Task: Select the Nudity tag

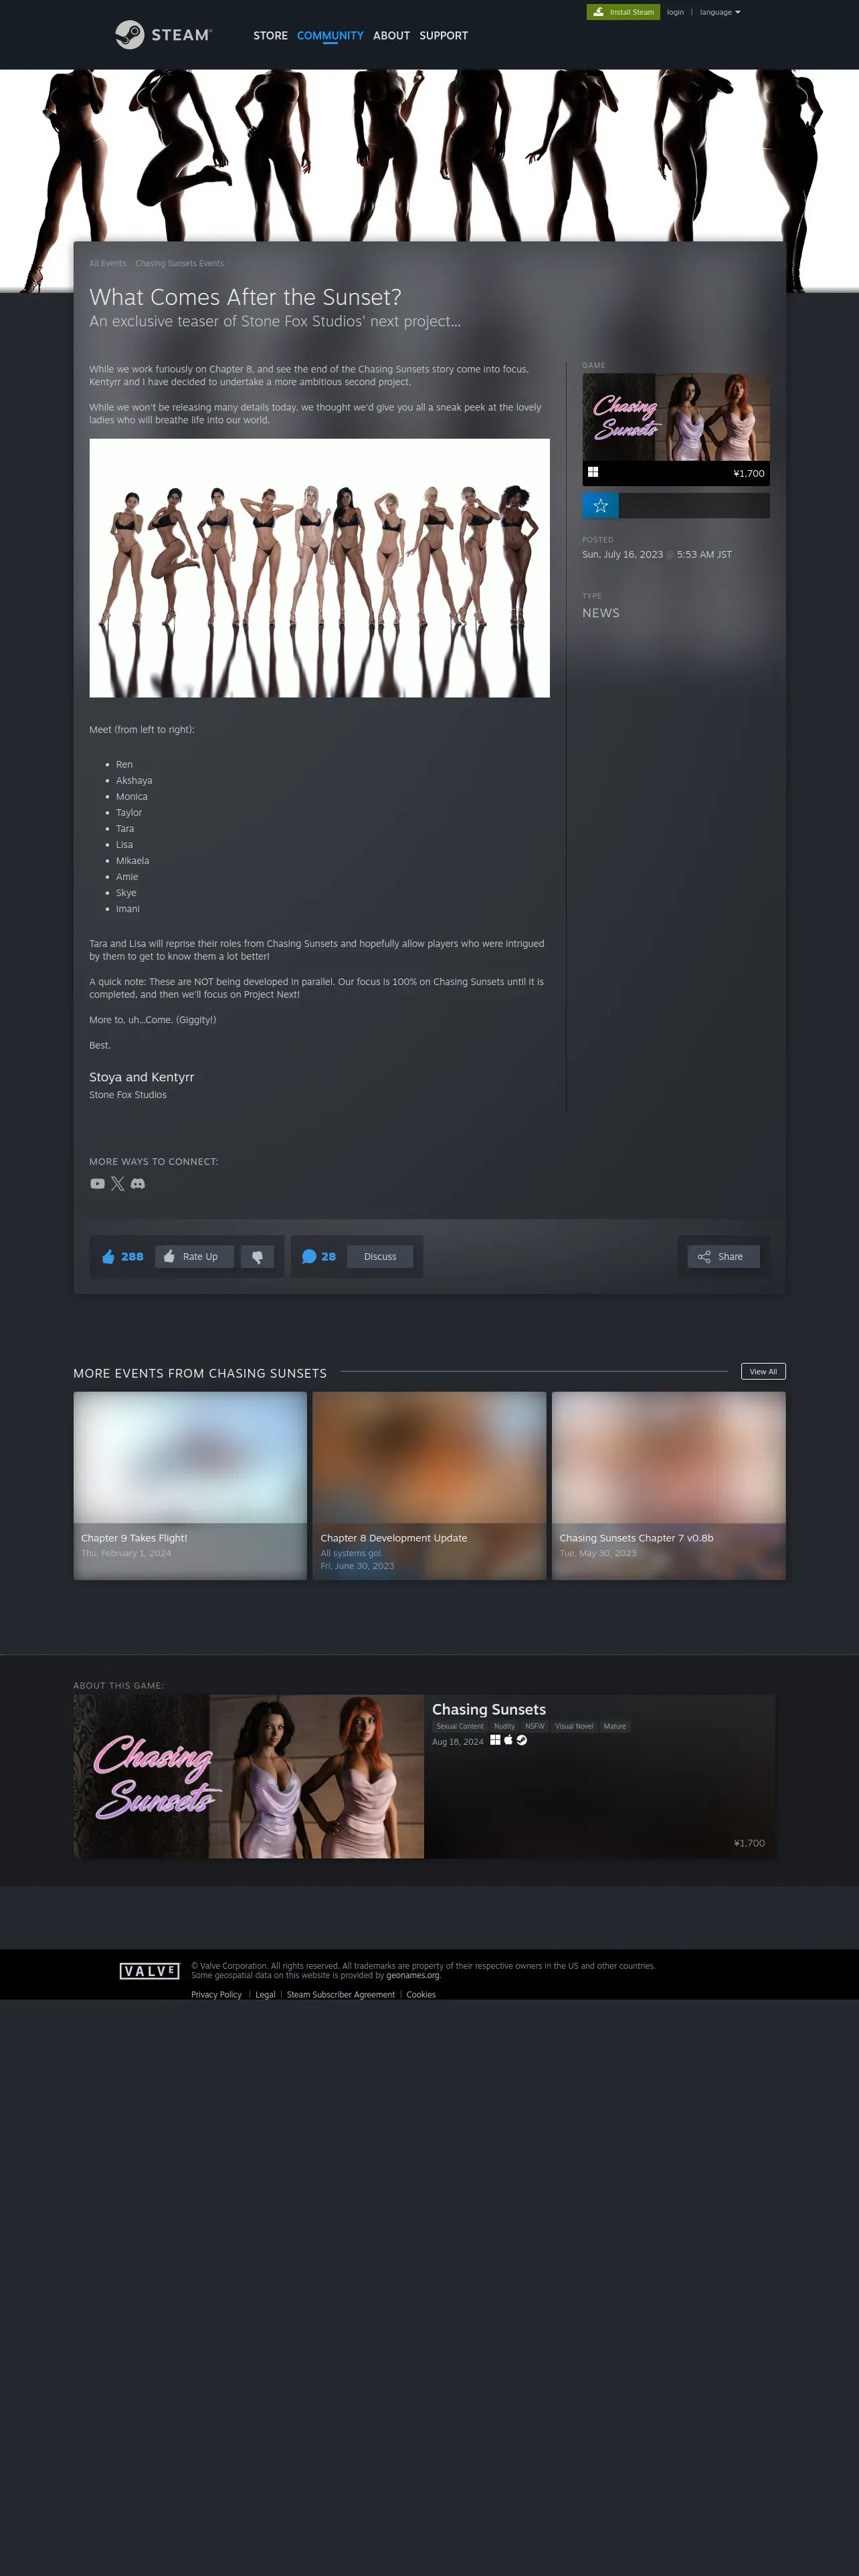Action: click(504, 1726)
